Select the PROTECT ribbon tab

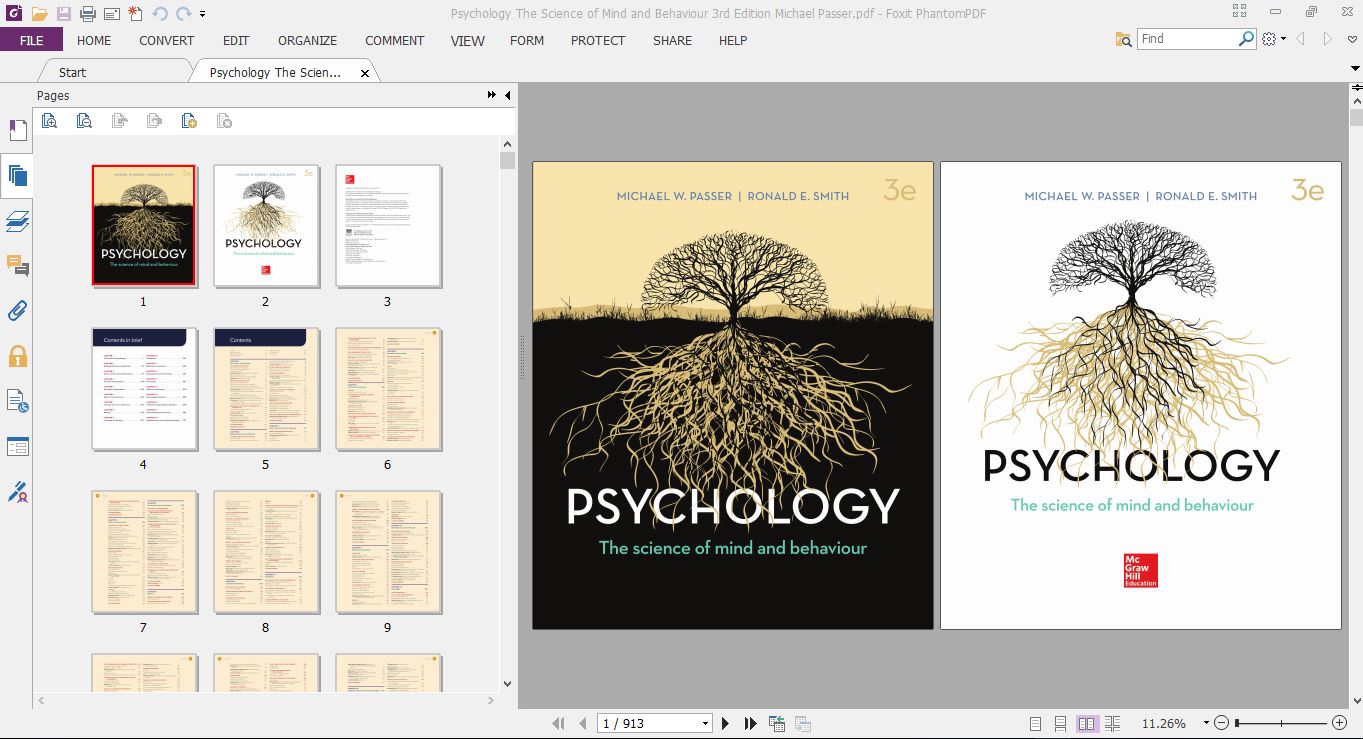[x=598, y=40]
